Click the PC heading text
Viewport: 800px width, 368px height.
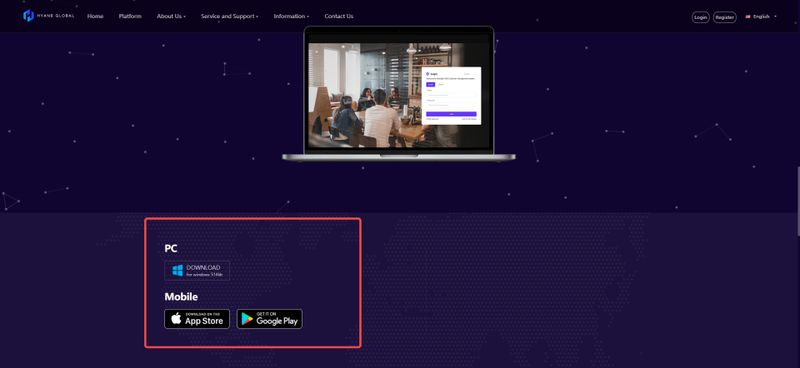point(170,249)
